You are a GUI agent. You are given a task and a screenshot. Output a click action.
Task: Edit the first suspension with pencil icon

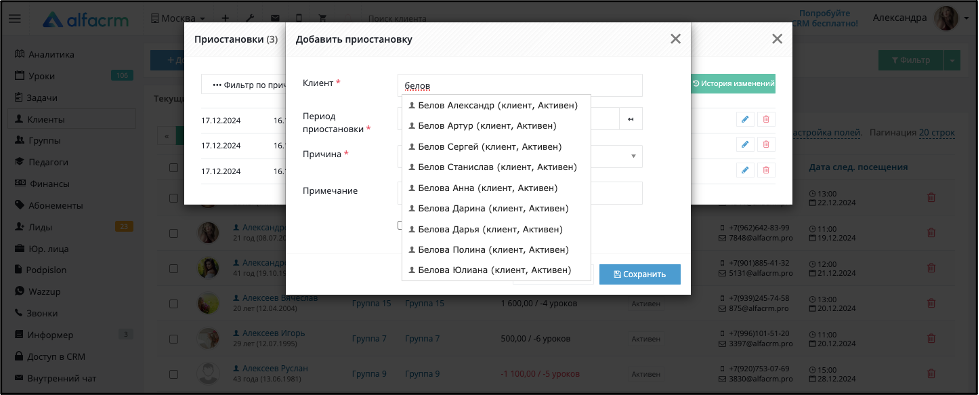click(x=745, y=119)
